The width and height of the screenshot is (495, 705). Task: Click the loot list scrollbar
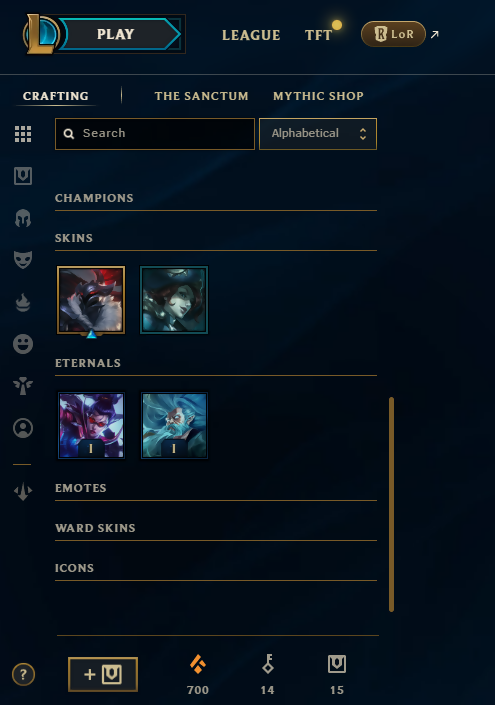tap(391, 504)
